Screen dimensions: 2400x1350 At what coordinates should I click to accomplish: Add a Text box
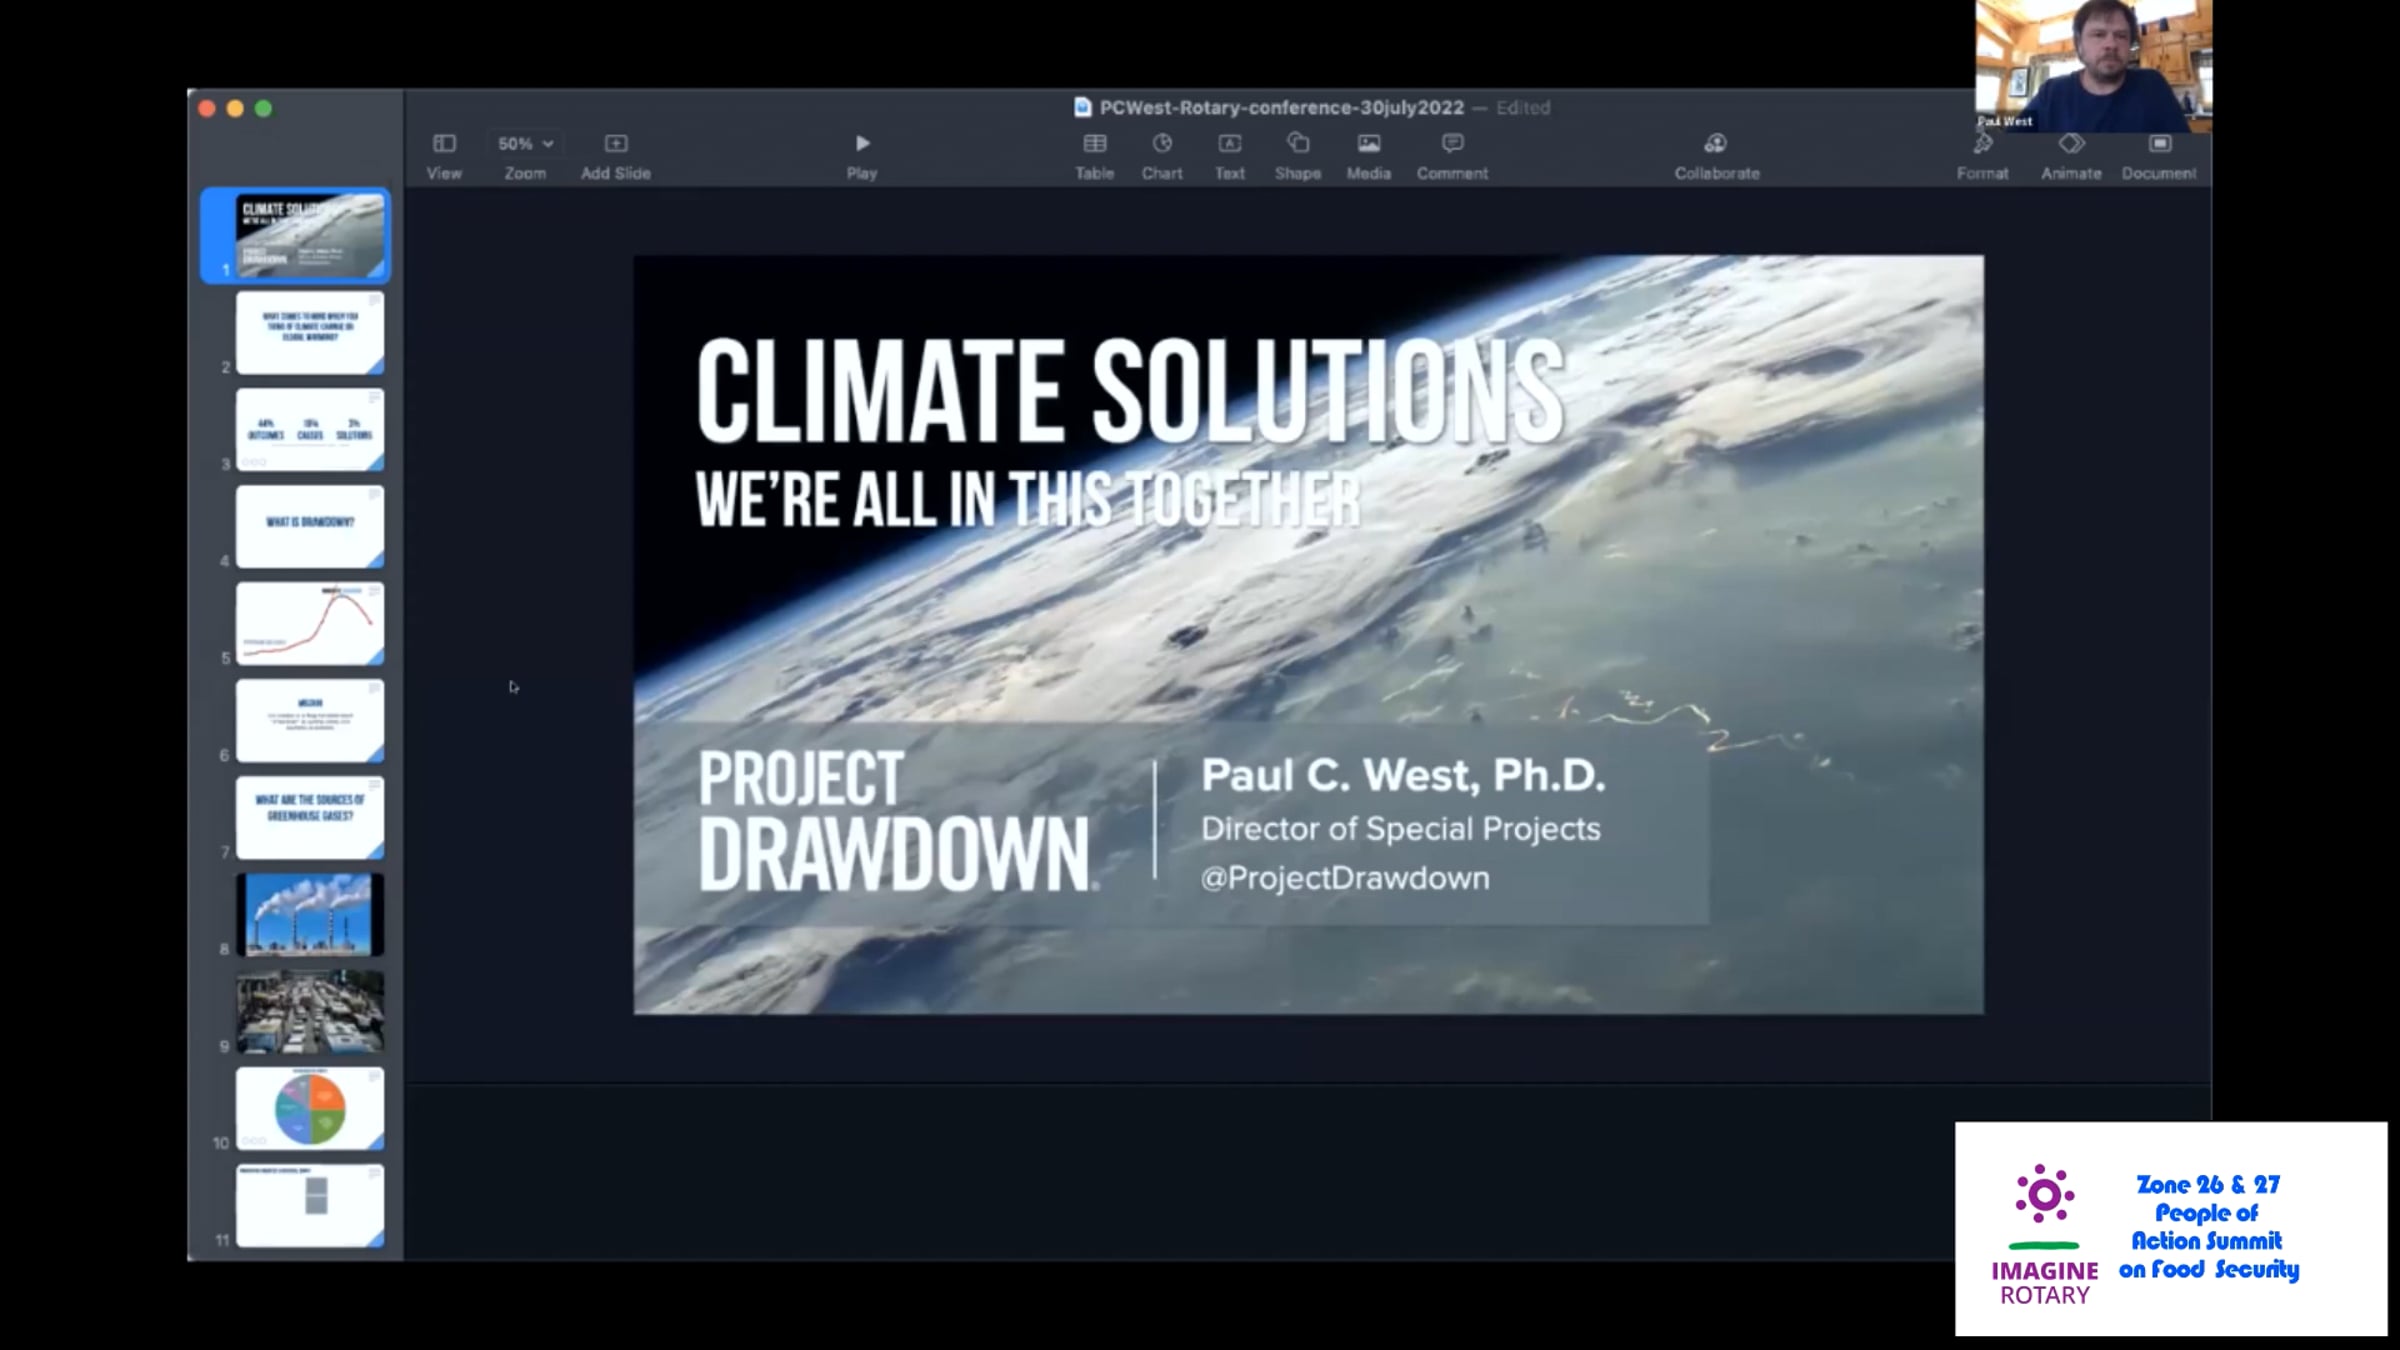coord(1229,145)
